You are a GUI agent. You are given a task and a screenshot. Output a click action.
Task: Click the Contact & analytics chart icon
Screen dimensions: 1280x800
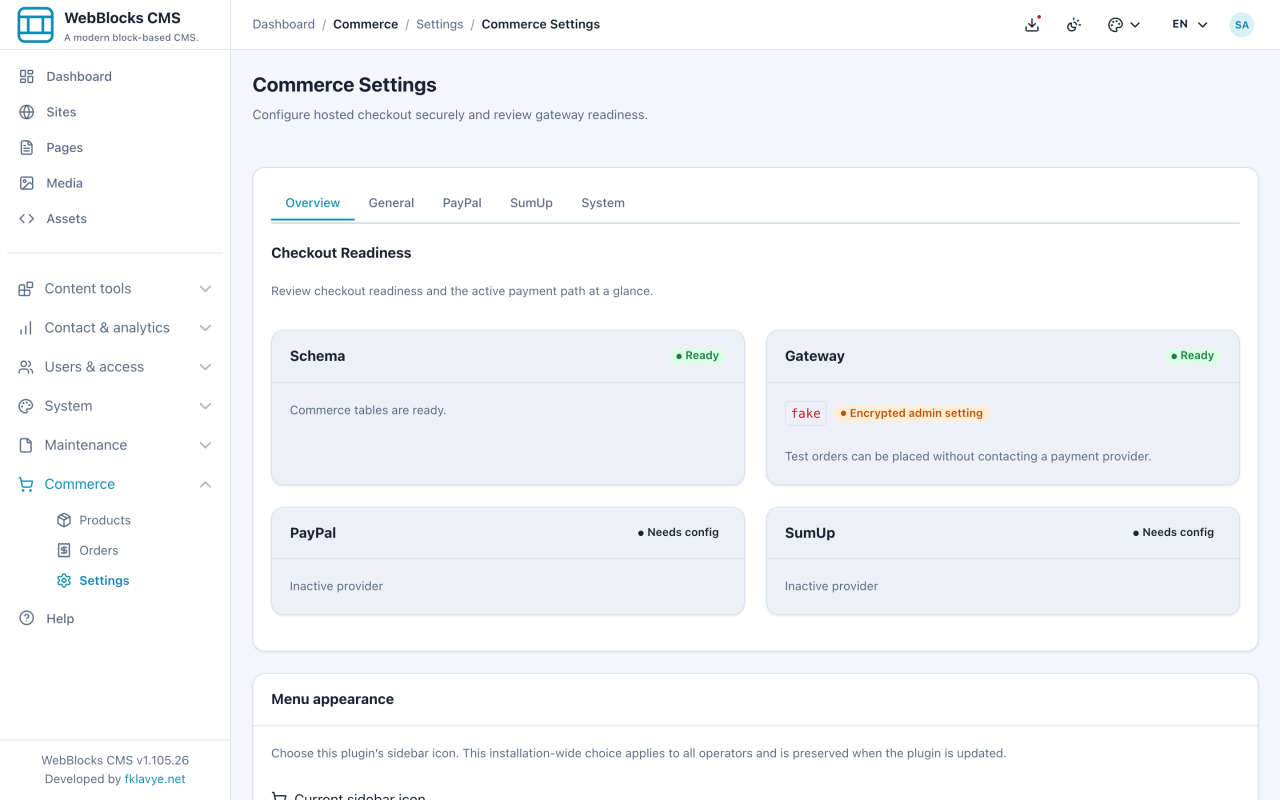[x=26, y=328]
